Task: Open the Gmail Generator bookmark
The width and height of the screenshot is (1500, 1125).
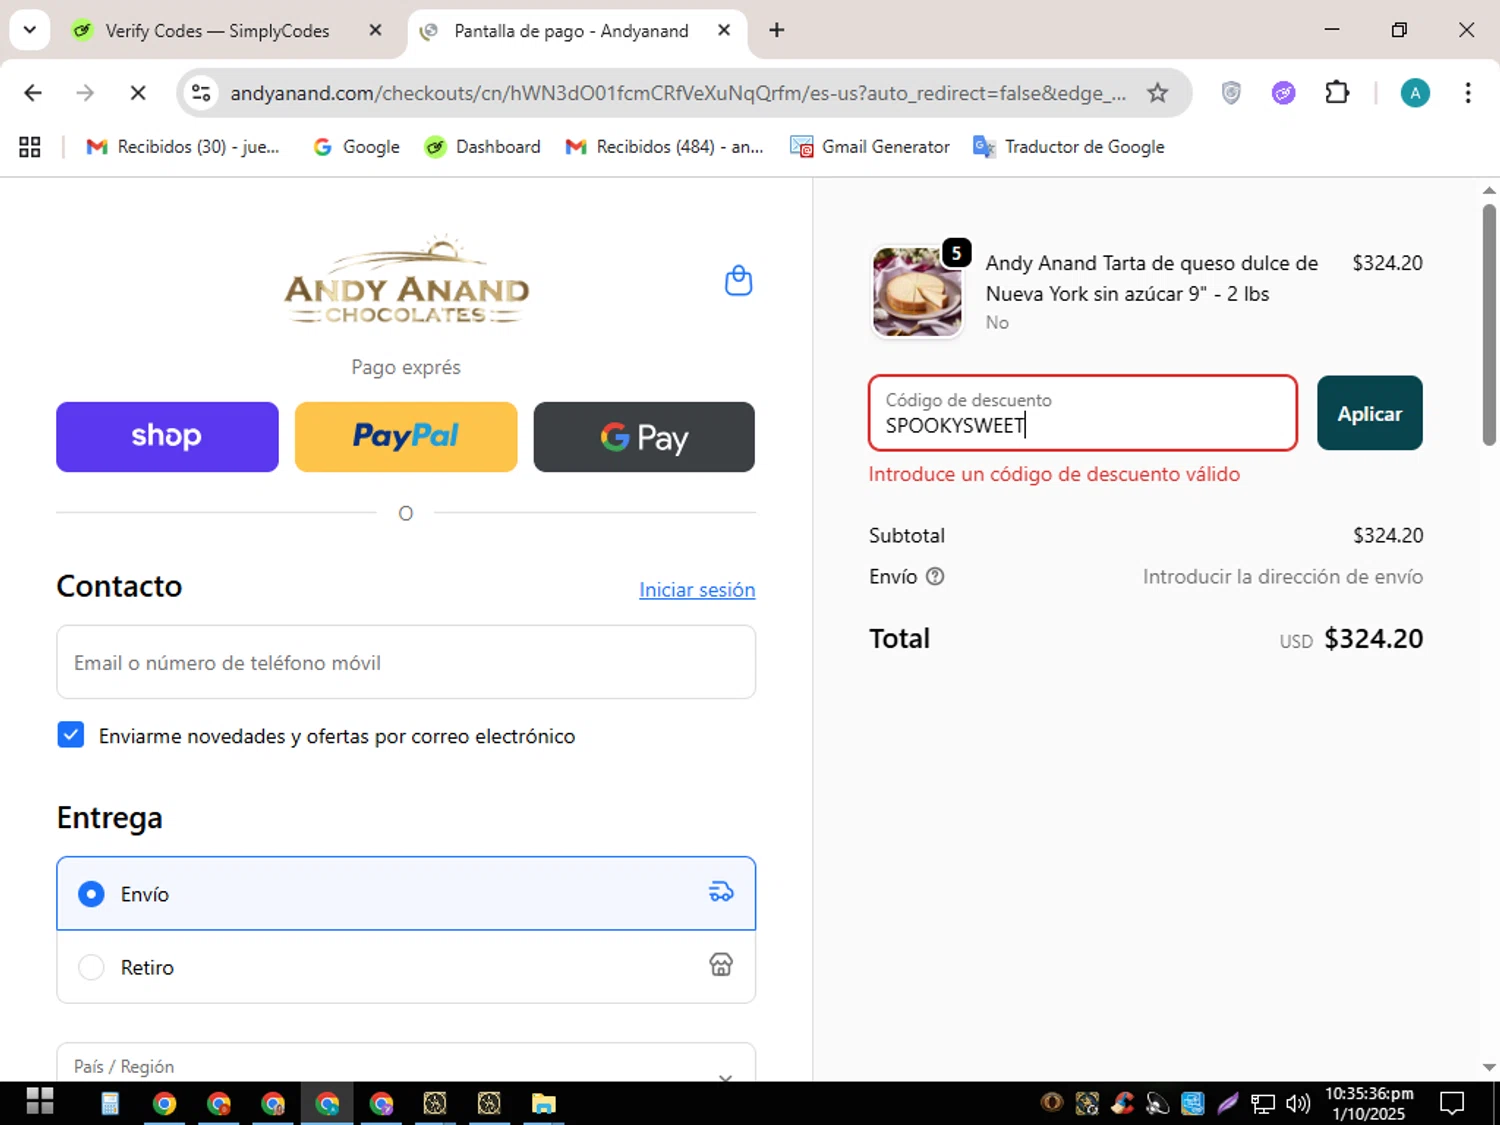Action: pyautogui.click(x=870, y=147)
